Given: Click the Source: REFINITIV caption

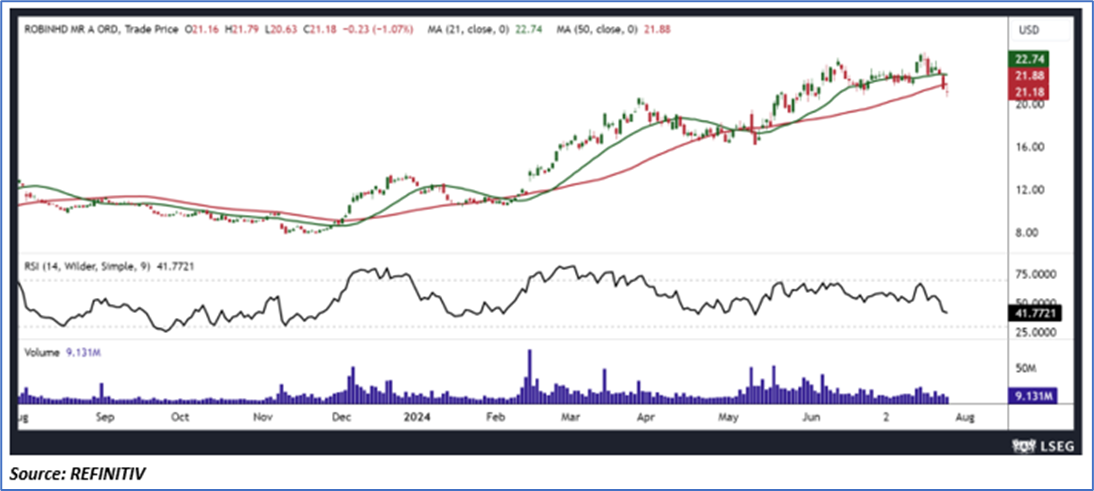Looking at the screenshot, I should tap(78, 474).
